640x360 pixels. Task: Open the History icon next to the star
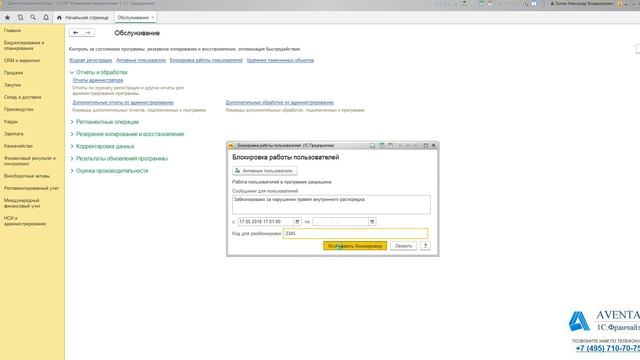pos(20,18)
